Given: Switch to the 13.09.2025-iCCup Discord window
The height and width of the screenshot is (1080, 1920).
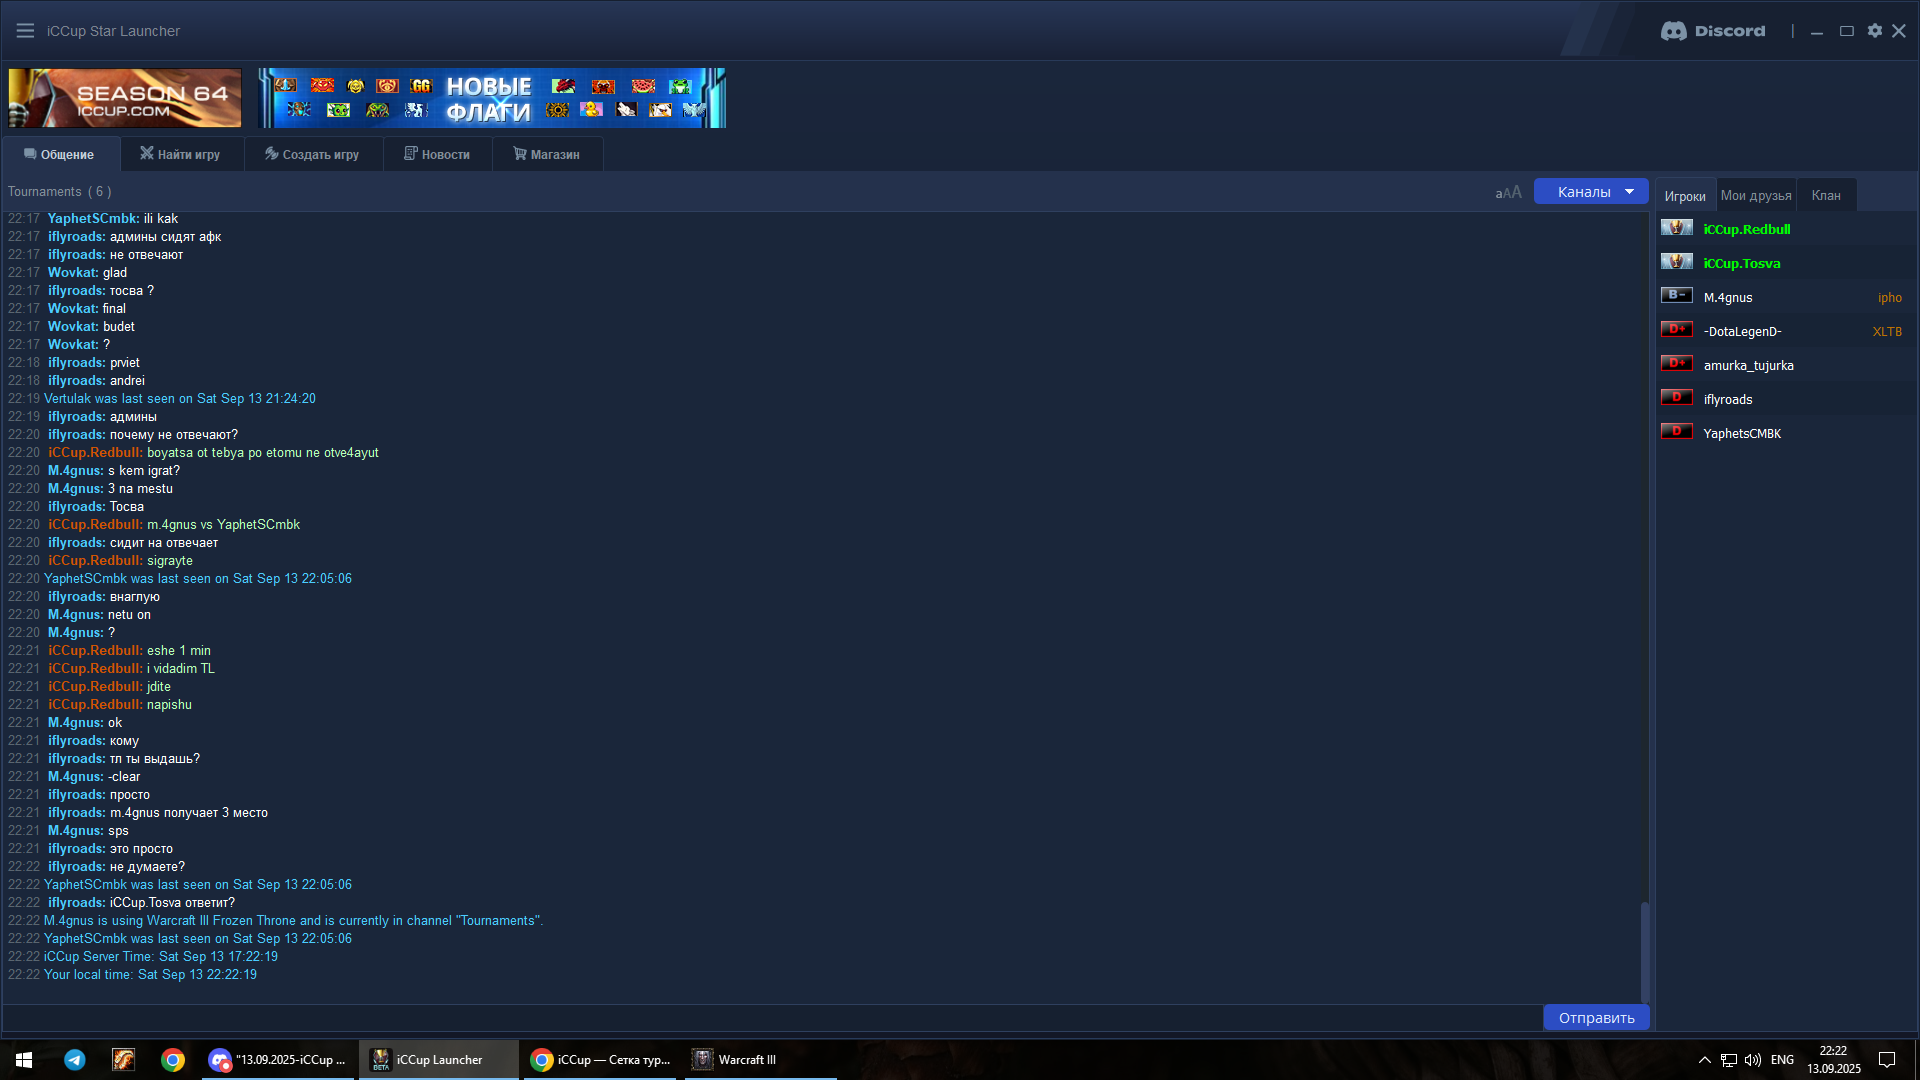Looking at the screenshot, I should point(278,1060).
